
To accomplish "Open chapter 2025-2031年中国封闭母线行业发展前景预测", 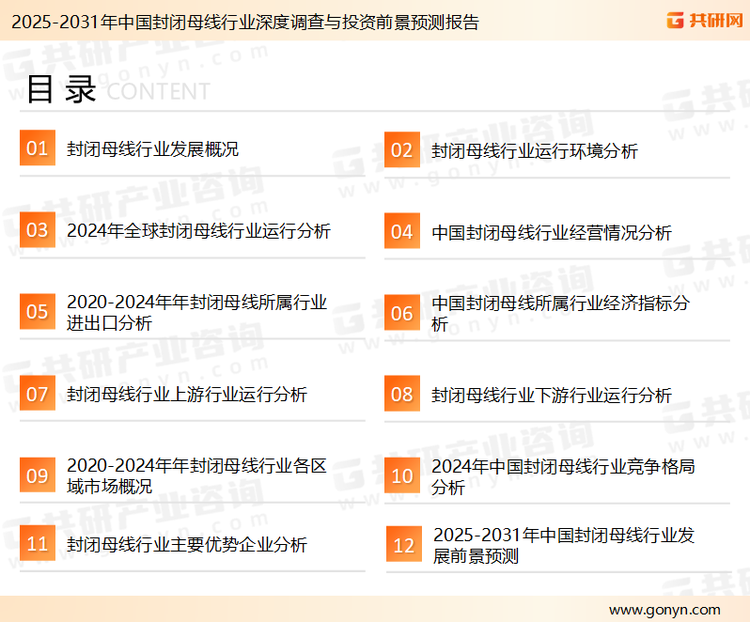I will 563,545.
